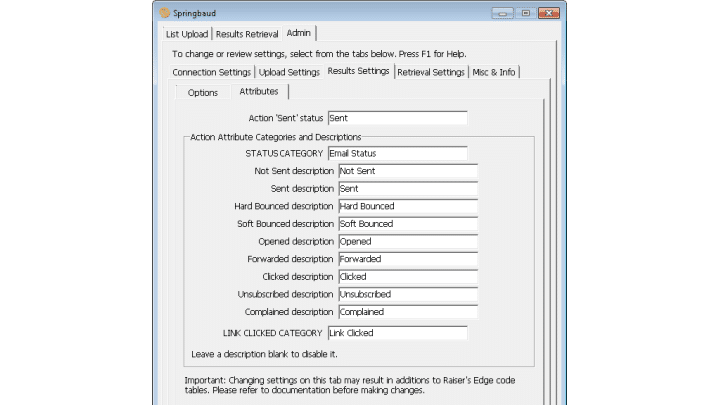This screenshot has width=720, height=405.
Task: Open the Results Retrieval tab
Action: click(x=247, y=34)
